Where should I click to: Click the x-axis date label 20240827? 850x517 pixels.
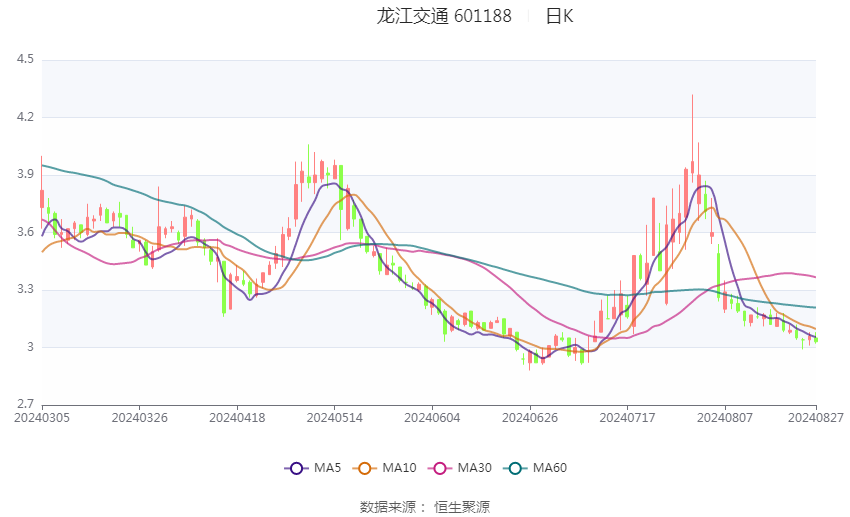click(816, 418)
